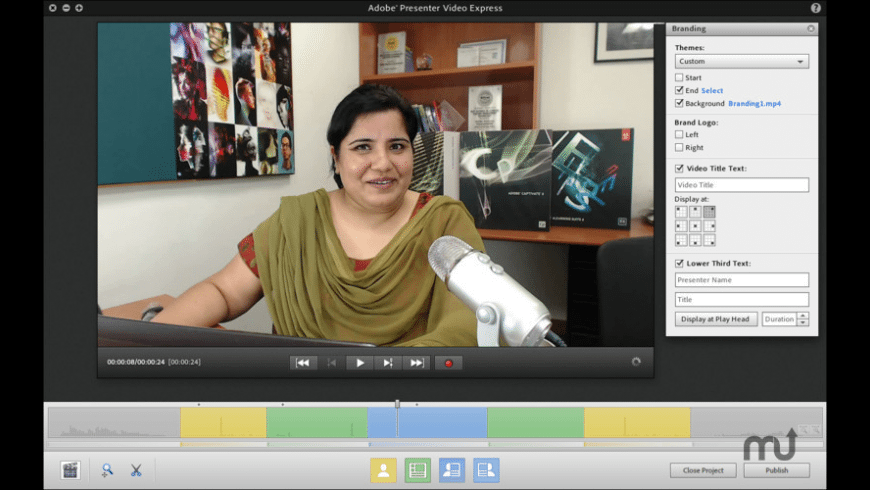Rewind to start of video
The image size is (870, 490).
(x=303, y=363)
